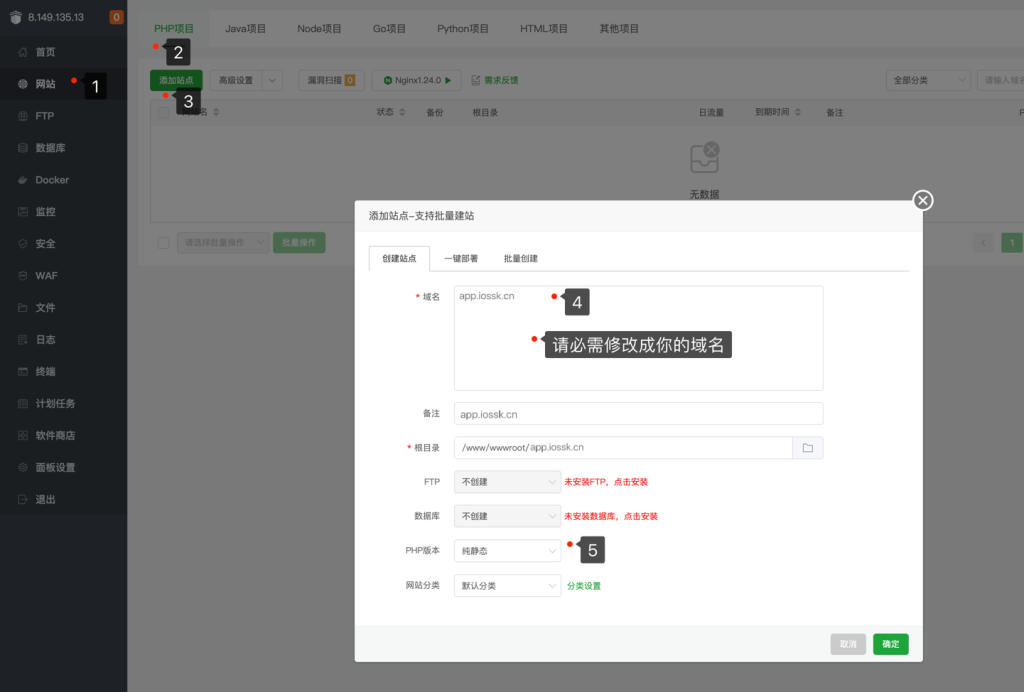Open the 监控 monitoring panel
The width and height of the screenshot is (1024, 692).
(45, 211)
